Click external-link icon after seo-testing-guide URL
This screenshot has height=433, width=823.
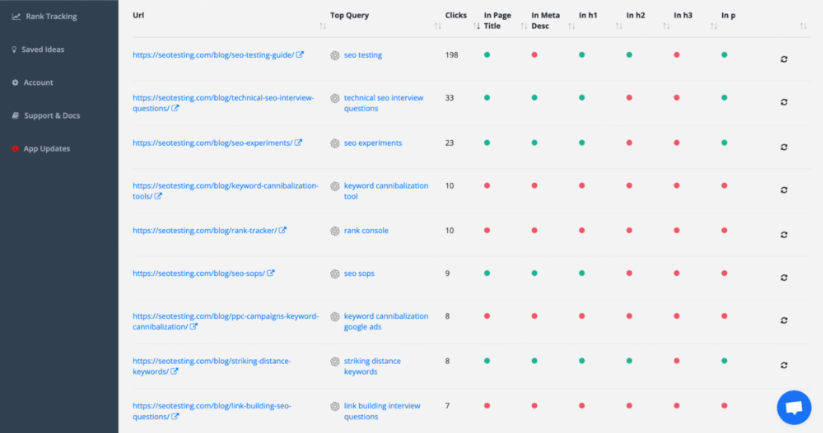click(x=300, y=55)
